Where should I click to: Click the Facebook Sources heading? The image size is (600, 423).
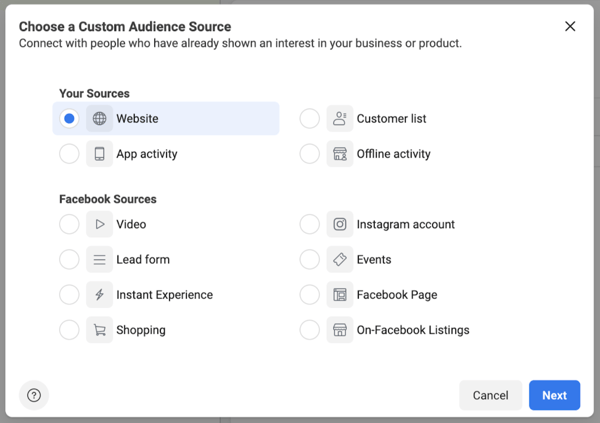[108, 199]
